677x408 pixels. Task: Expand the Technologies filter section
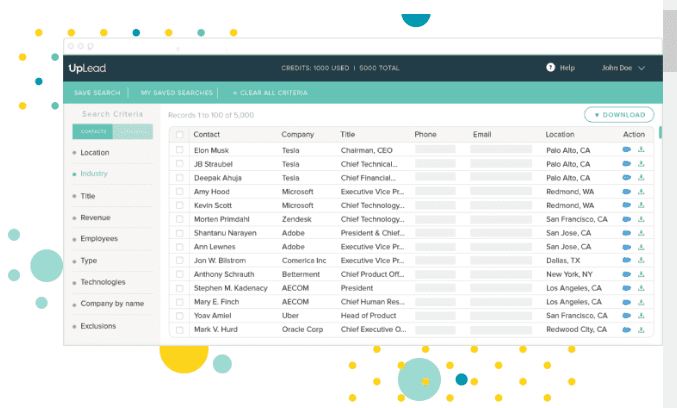point(103,282)
